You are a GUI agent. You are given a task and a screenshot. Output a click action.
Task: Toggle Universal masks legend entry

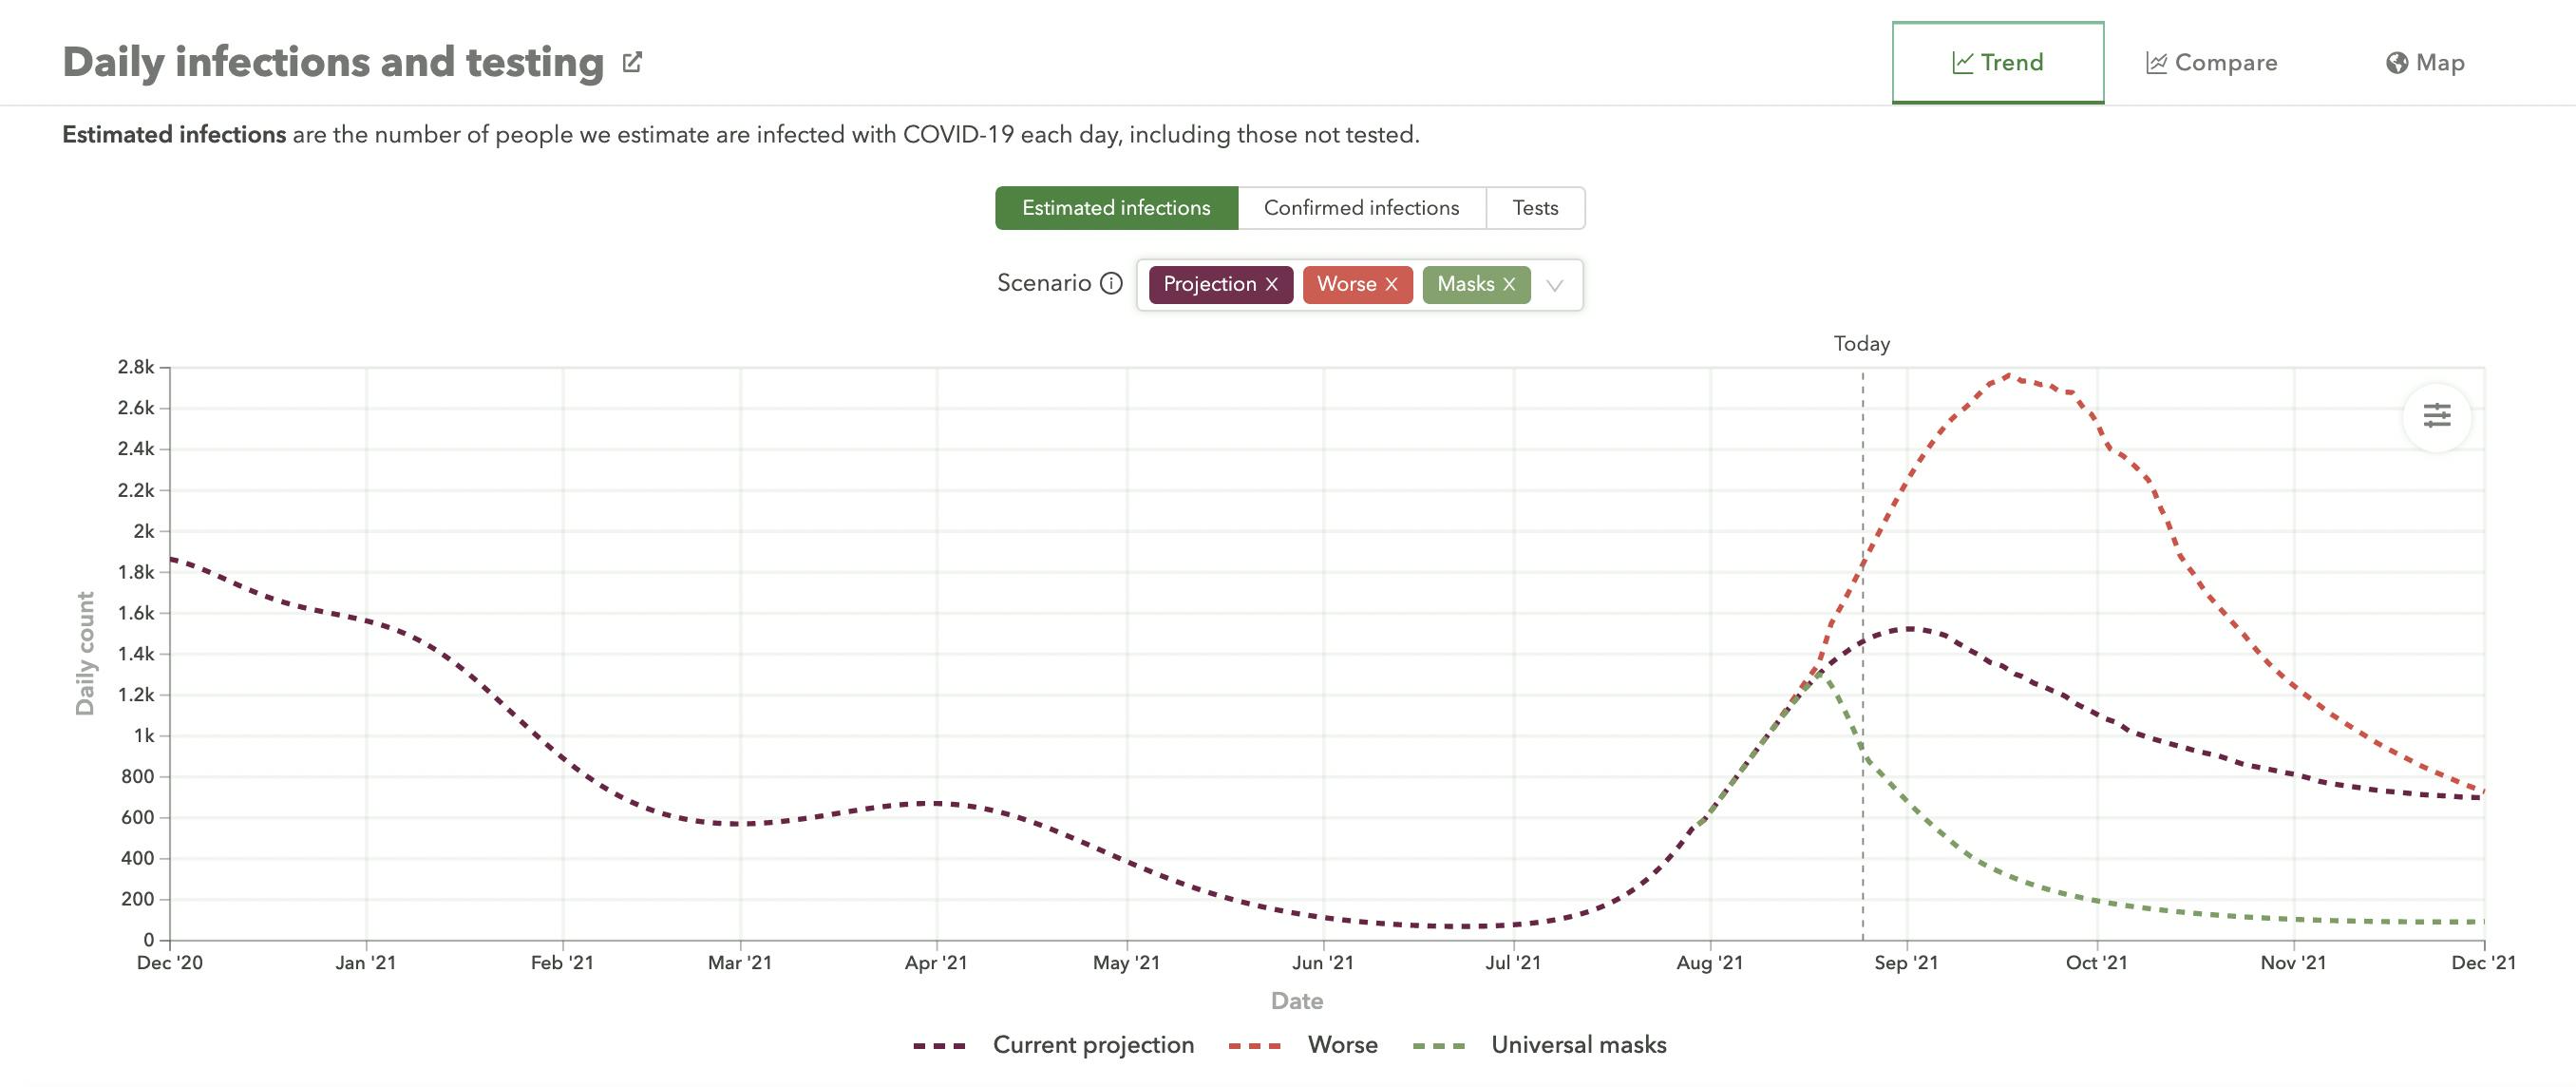pos(1578,1045)
